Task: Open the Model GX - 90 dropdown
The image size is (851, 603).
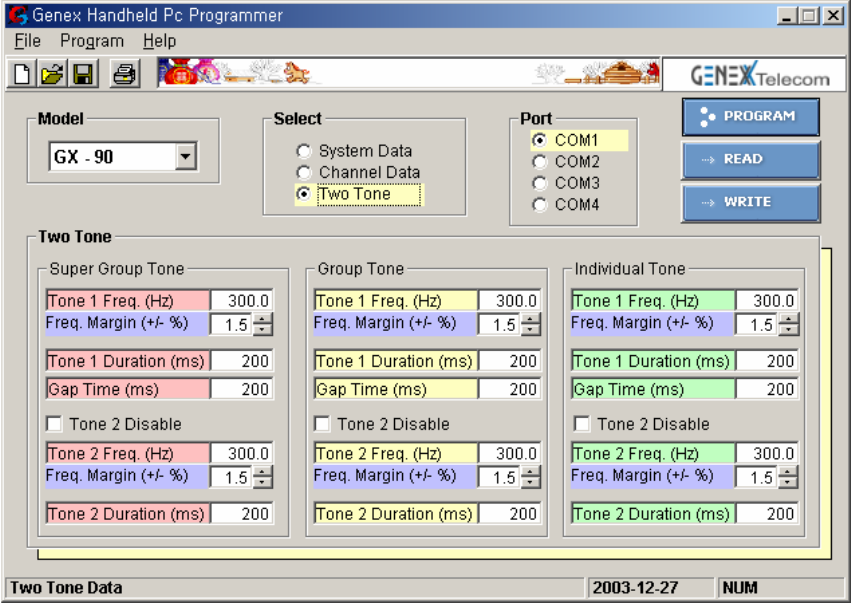Action: (x=186, y=156)
